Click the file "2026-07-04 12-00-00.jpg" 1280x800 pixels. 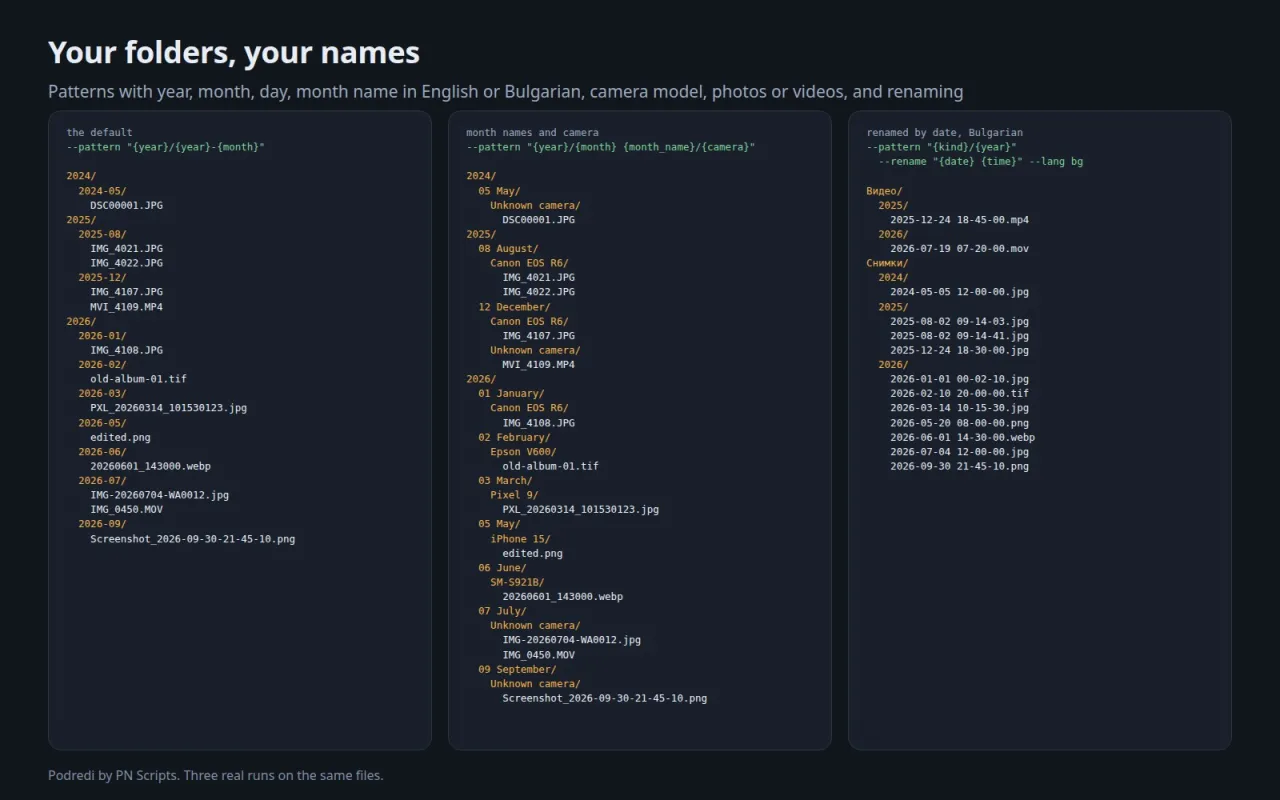pyautogui.click(x=959, y=452)
